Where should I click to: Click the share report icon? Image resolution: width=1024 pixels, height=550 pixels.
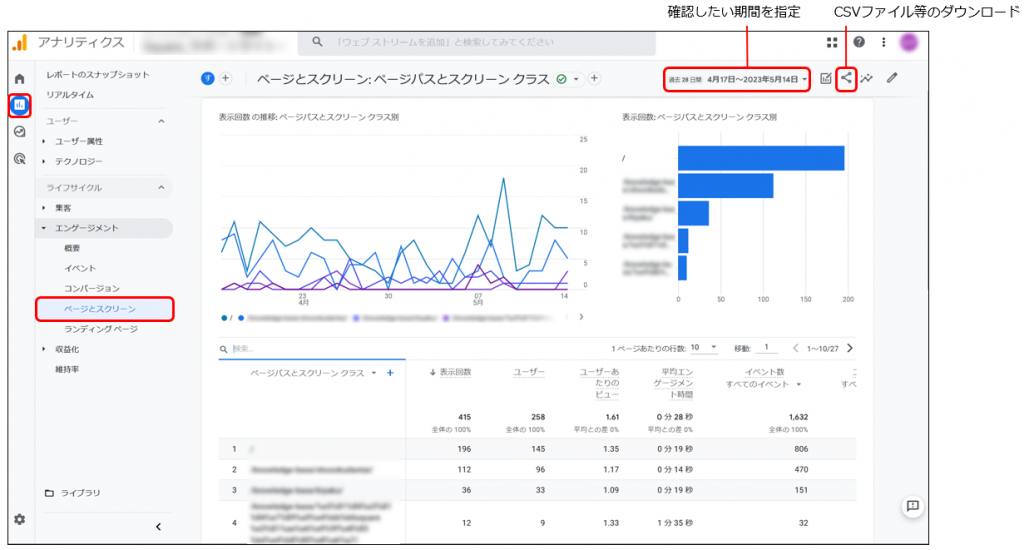point(846,78)
